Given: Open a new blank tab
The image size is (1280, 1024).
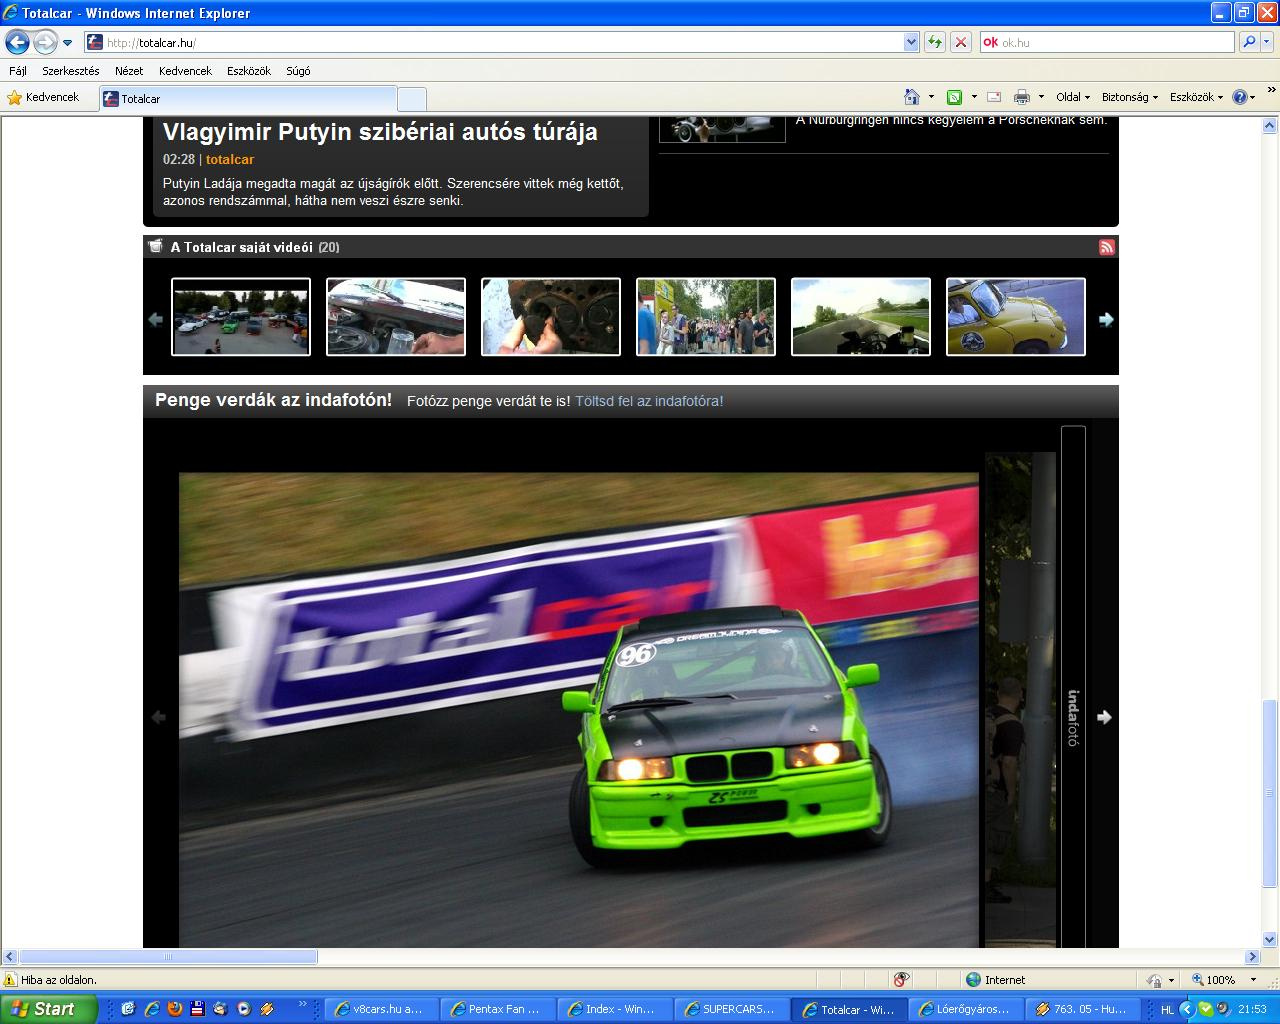Looking at the screenshot, I should coord(412,99).
